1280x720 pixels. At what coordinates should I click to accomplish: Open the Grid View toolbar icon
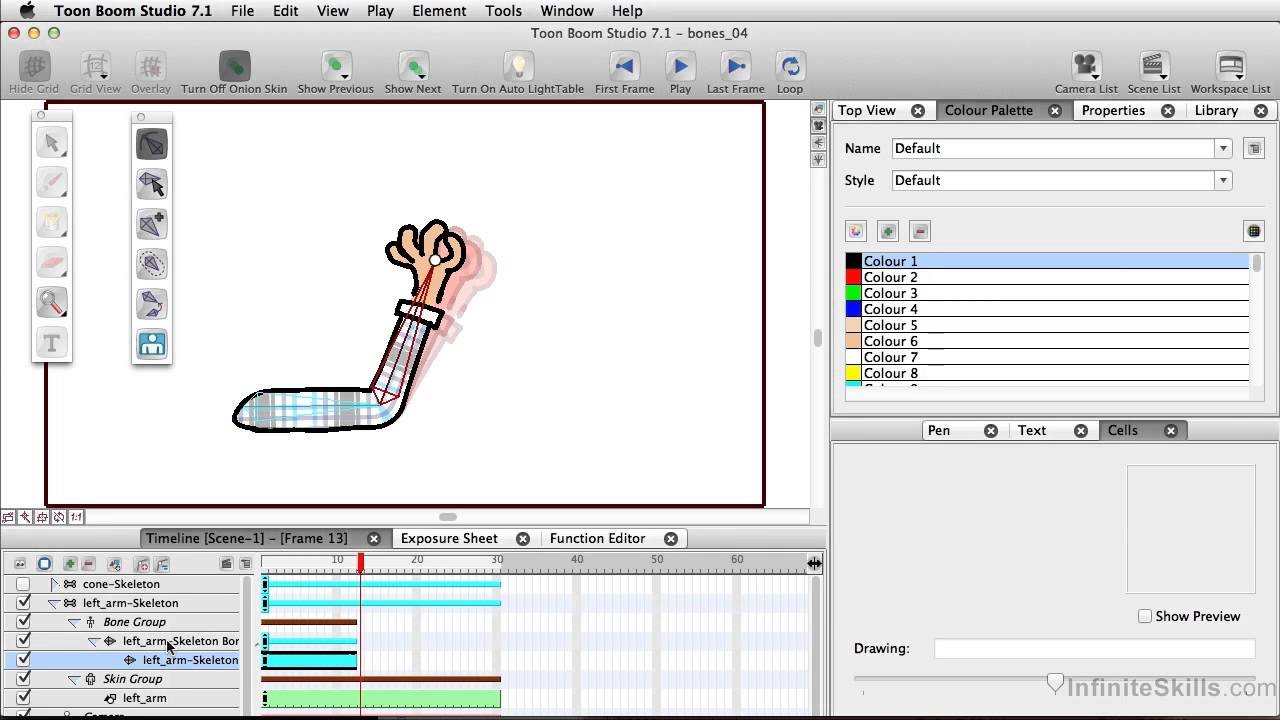(95, 66)
